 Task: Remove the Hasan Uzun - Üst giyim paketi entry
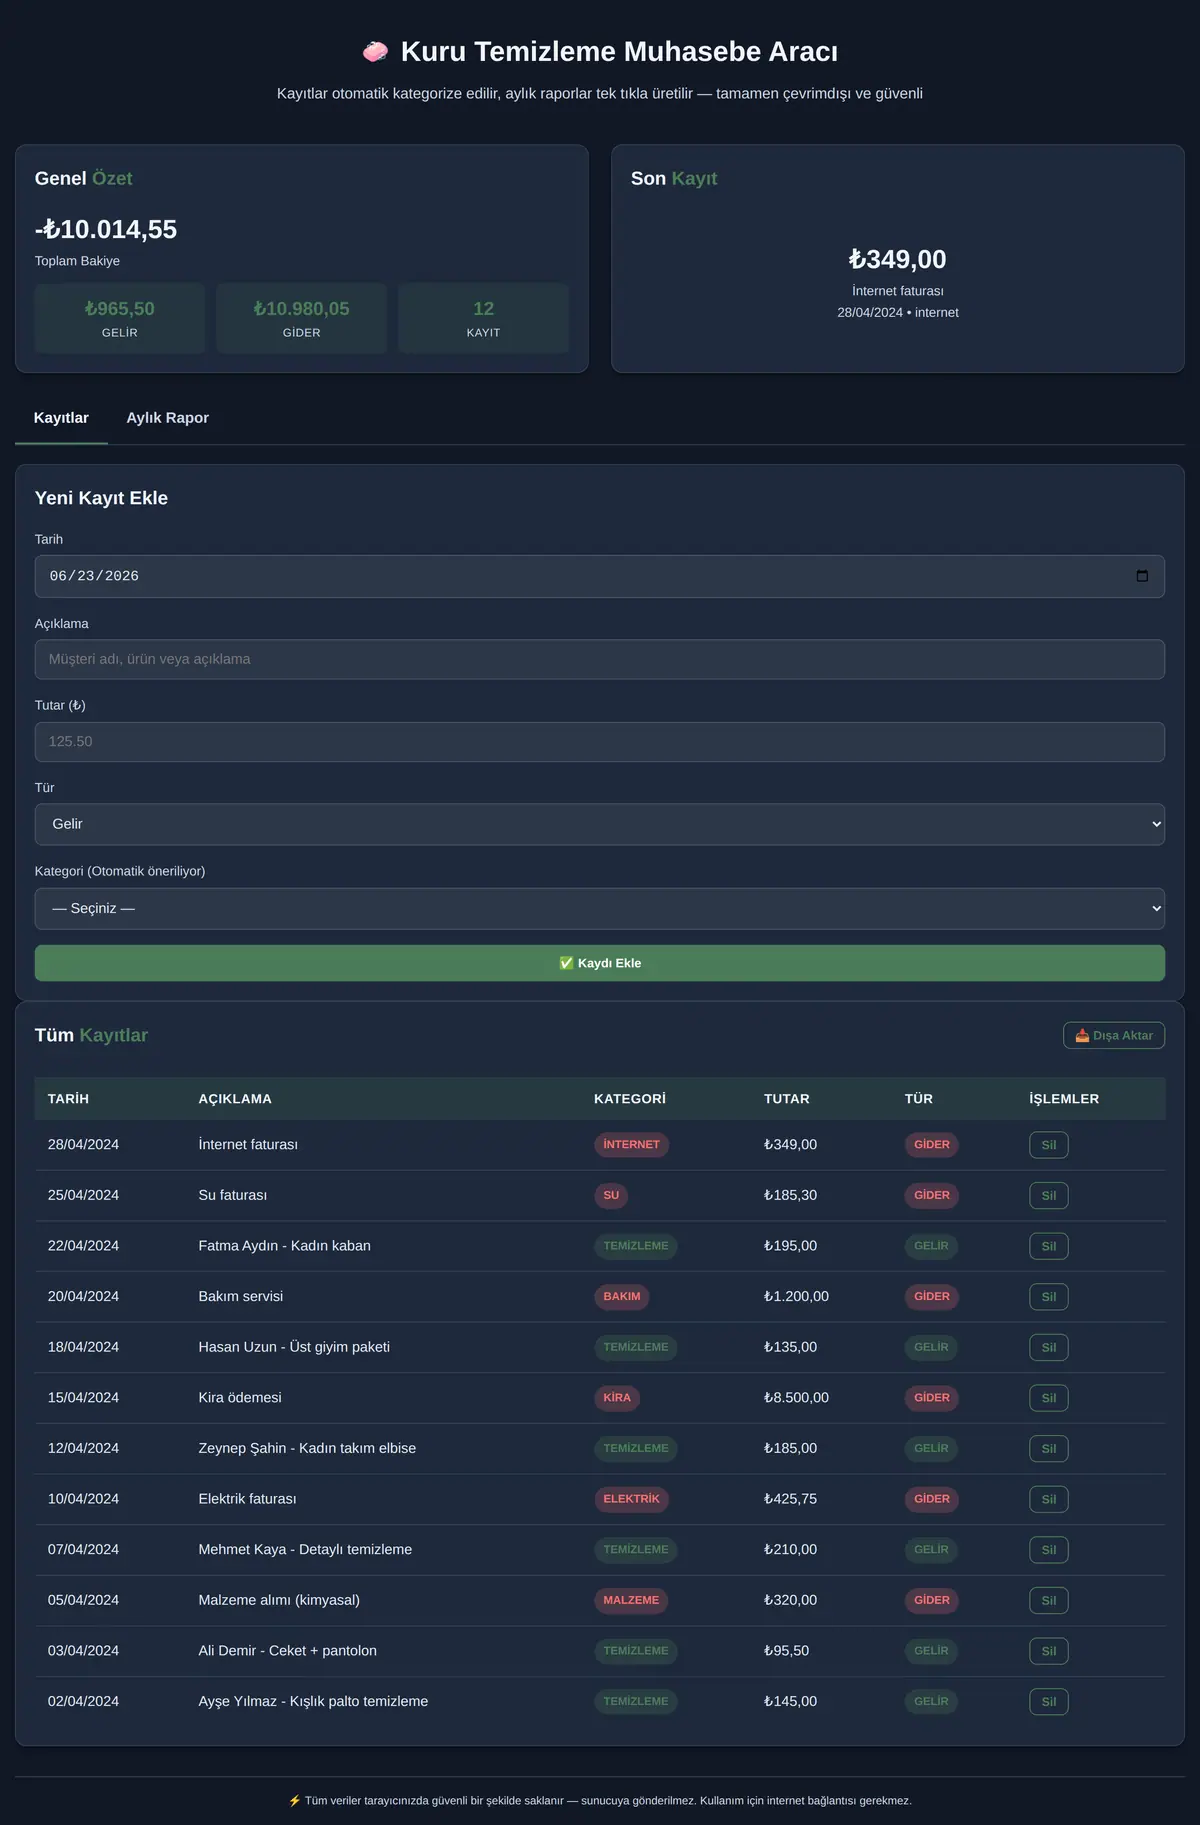click(x=1048, y=1347)
